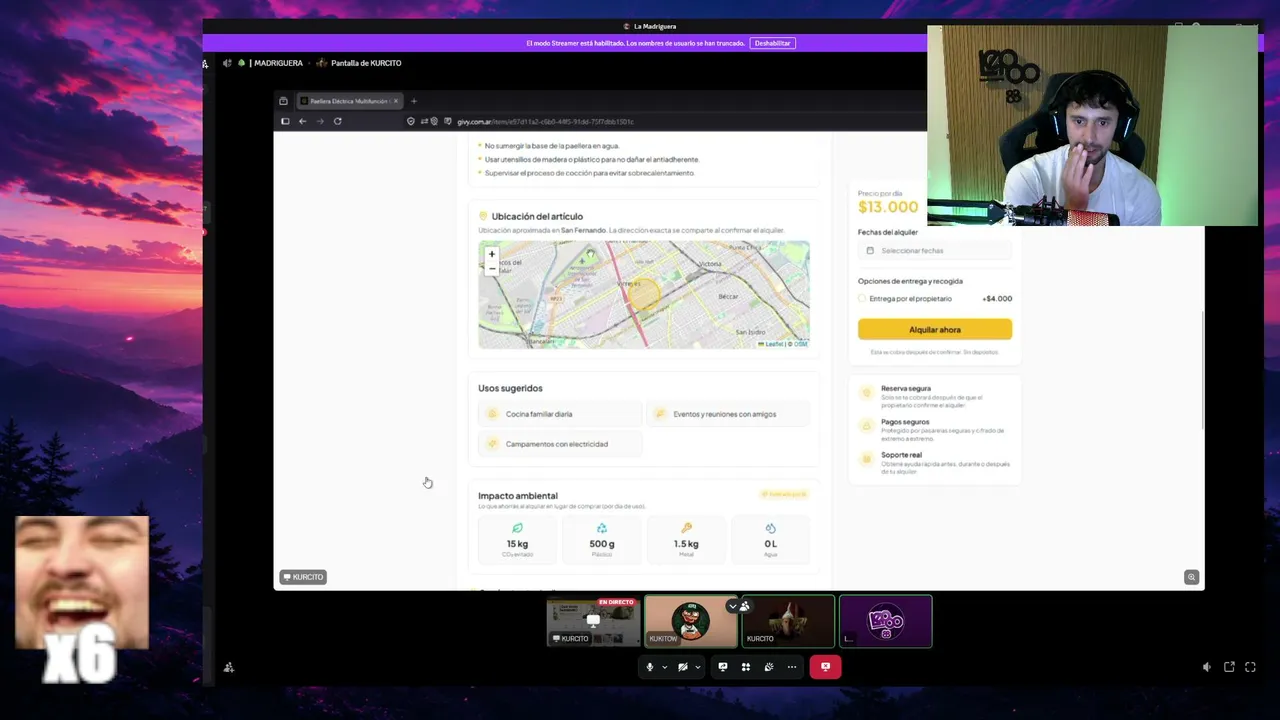Viewport: 1280px width, 720px height.
Task: Click the Fechas del alquiler label
Action: (888, 232)
